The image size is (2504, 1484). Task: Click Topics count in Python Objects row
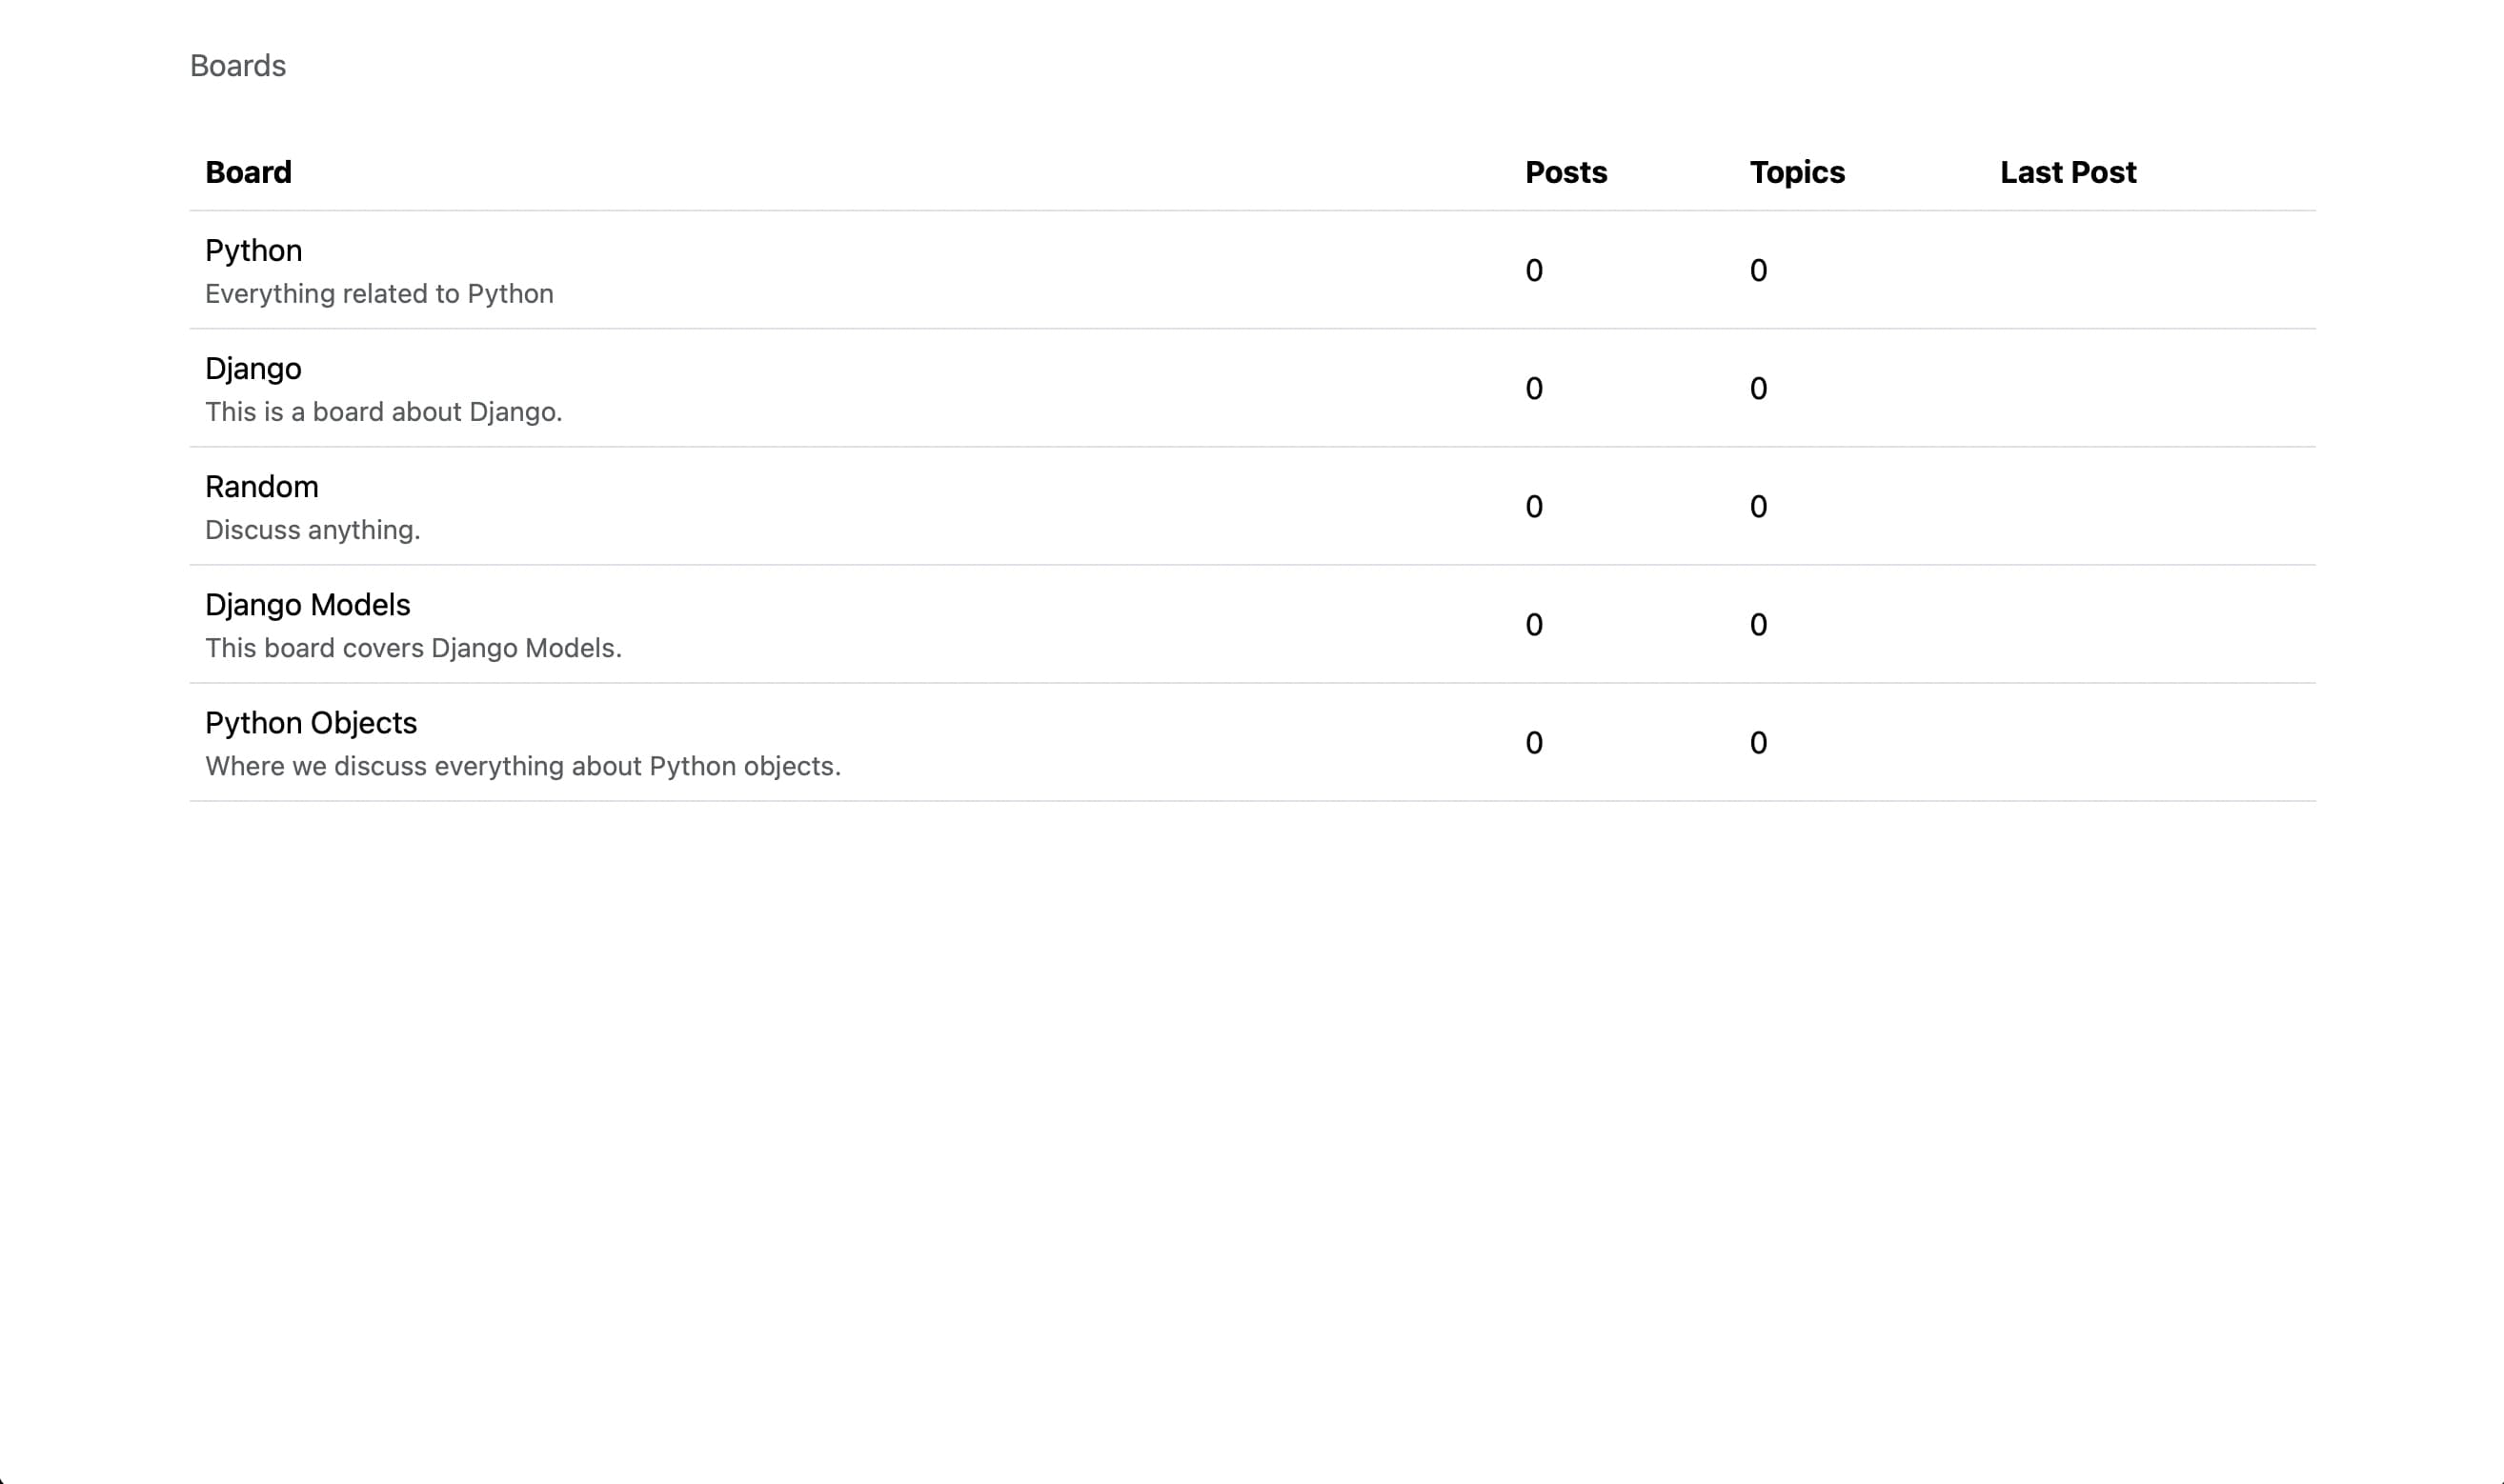[x=1758, y=742]
